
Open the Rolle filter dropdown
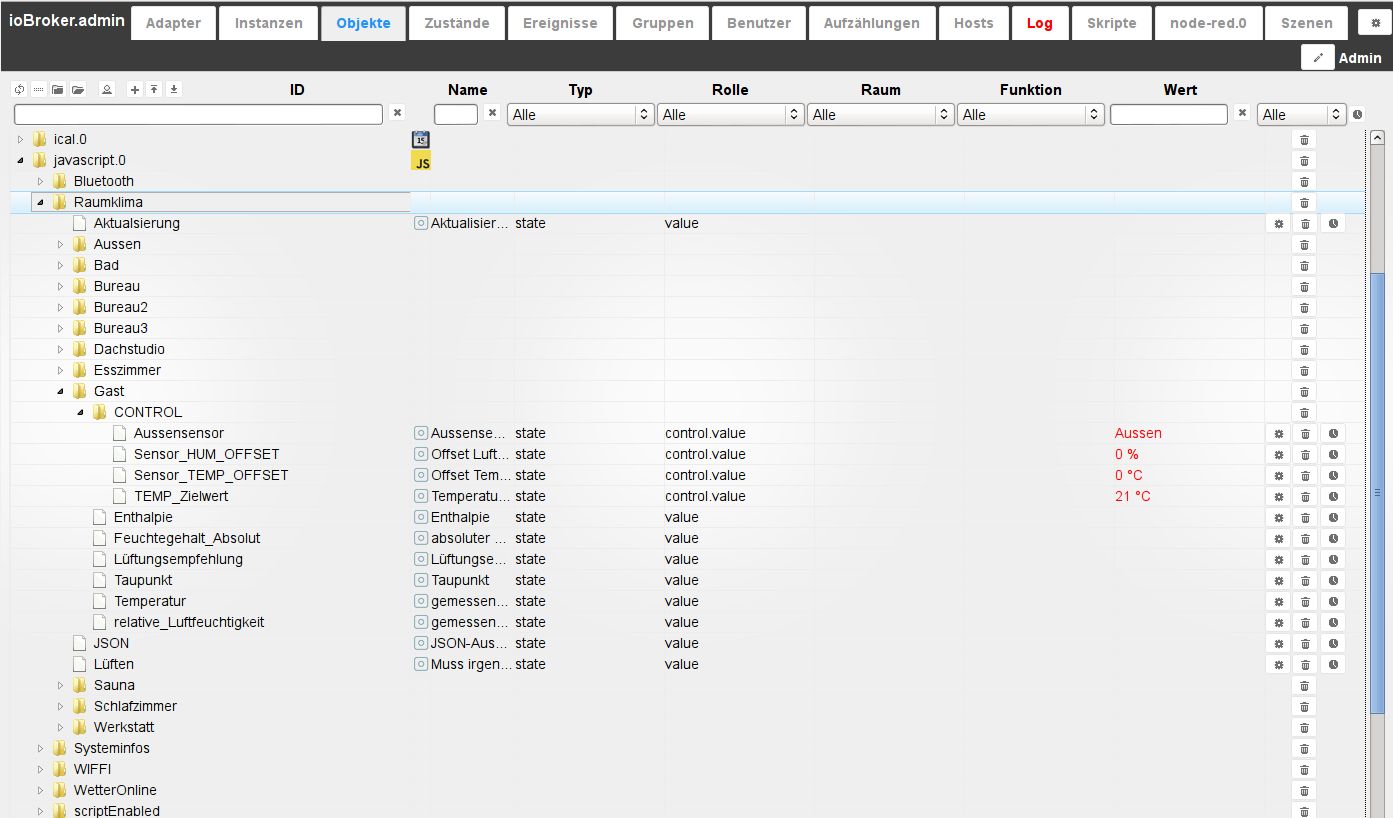coord(731,115)
